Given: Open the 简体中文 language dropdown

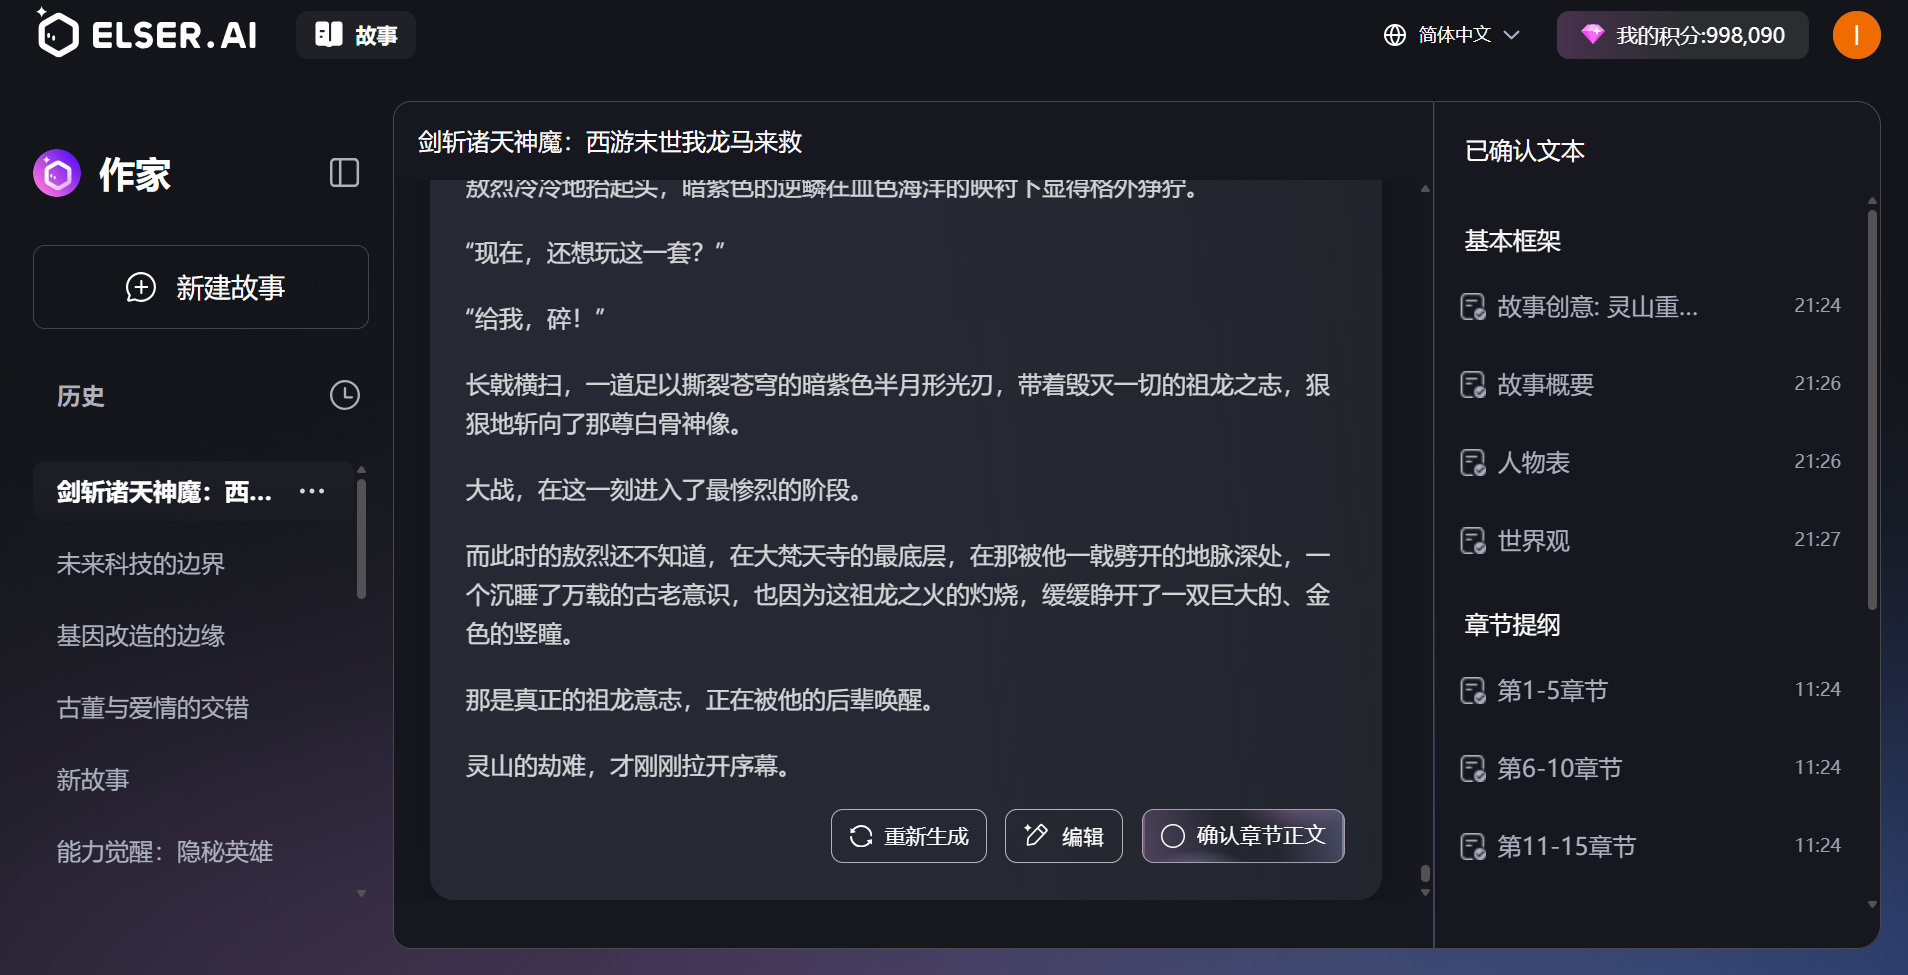Looking at the screenshot, I should tap(1452, 35).
